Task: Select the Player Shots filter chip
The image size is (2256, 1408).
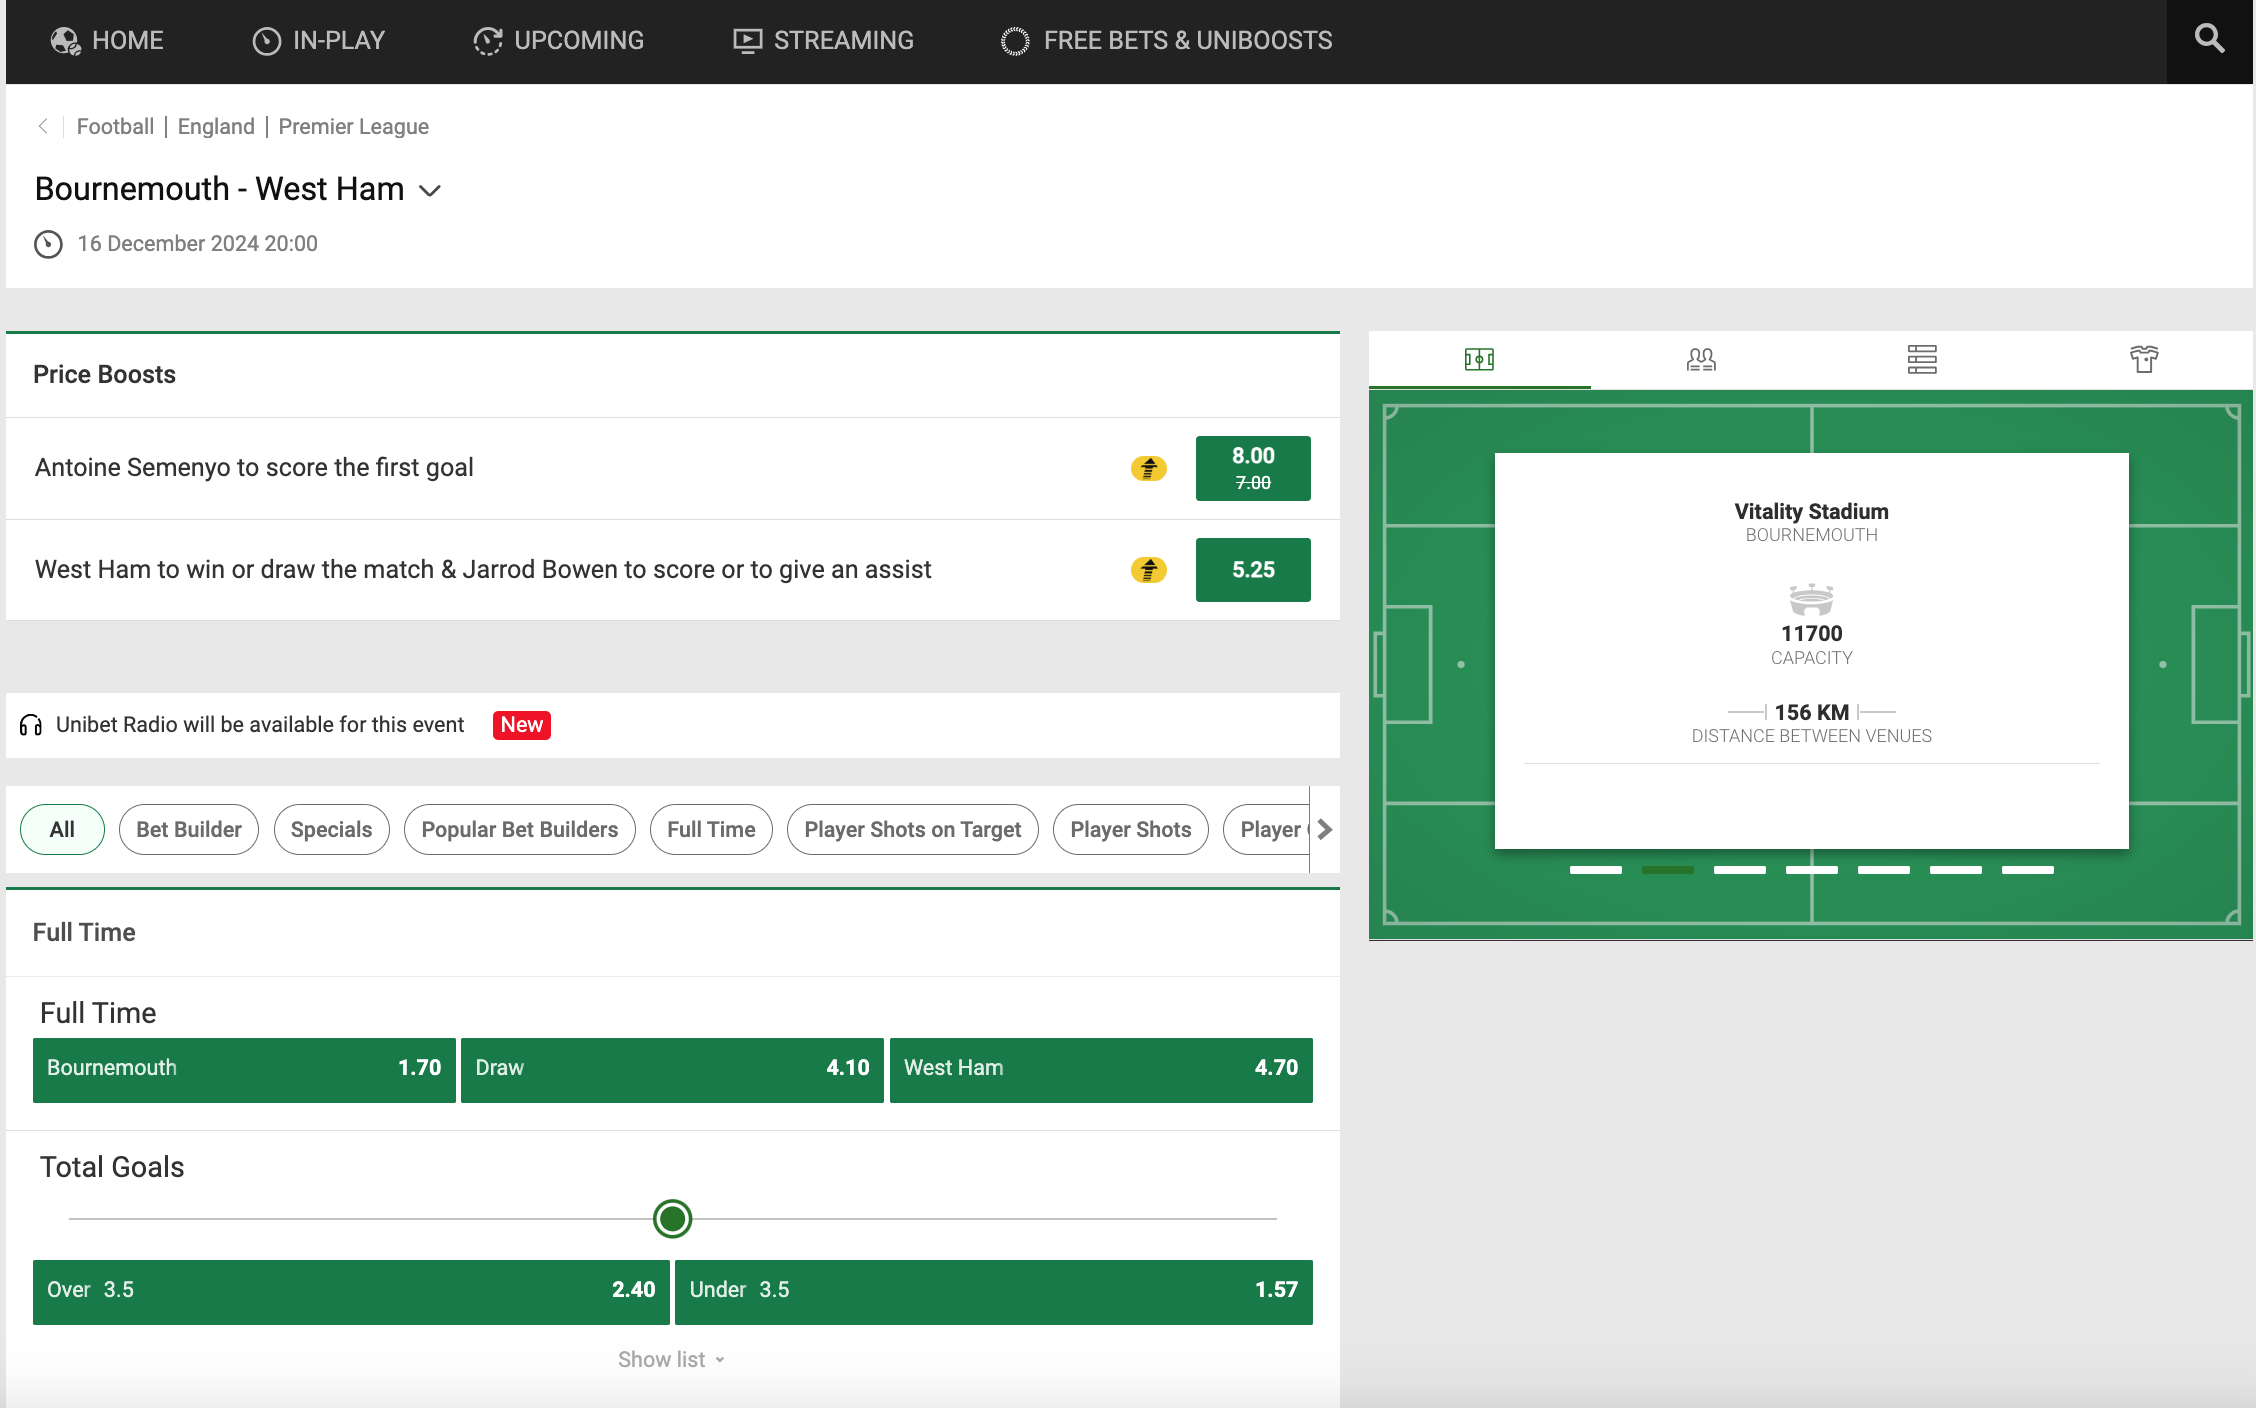Action: 1130,829
